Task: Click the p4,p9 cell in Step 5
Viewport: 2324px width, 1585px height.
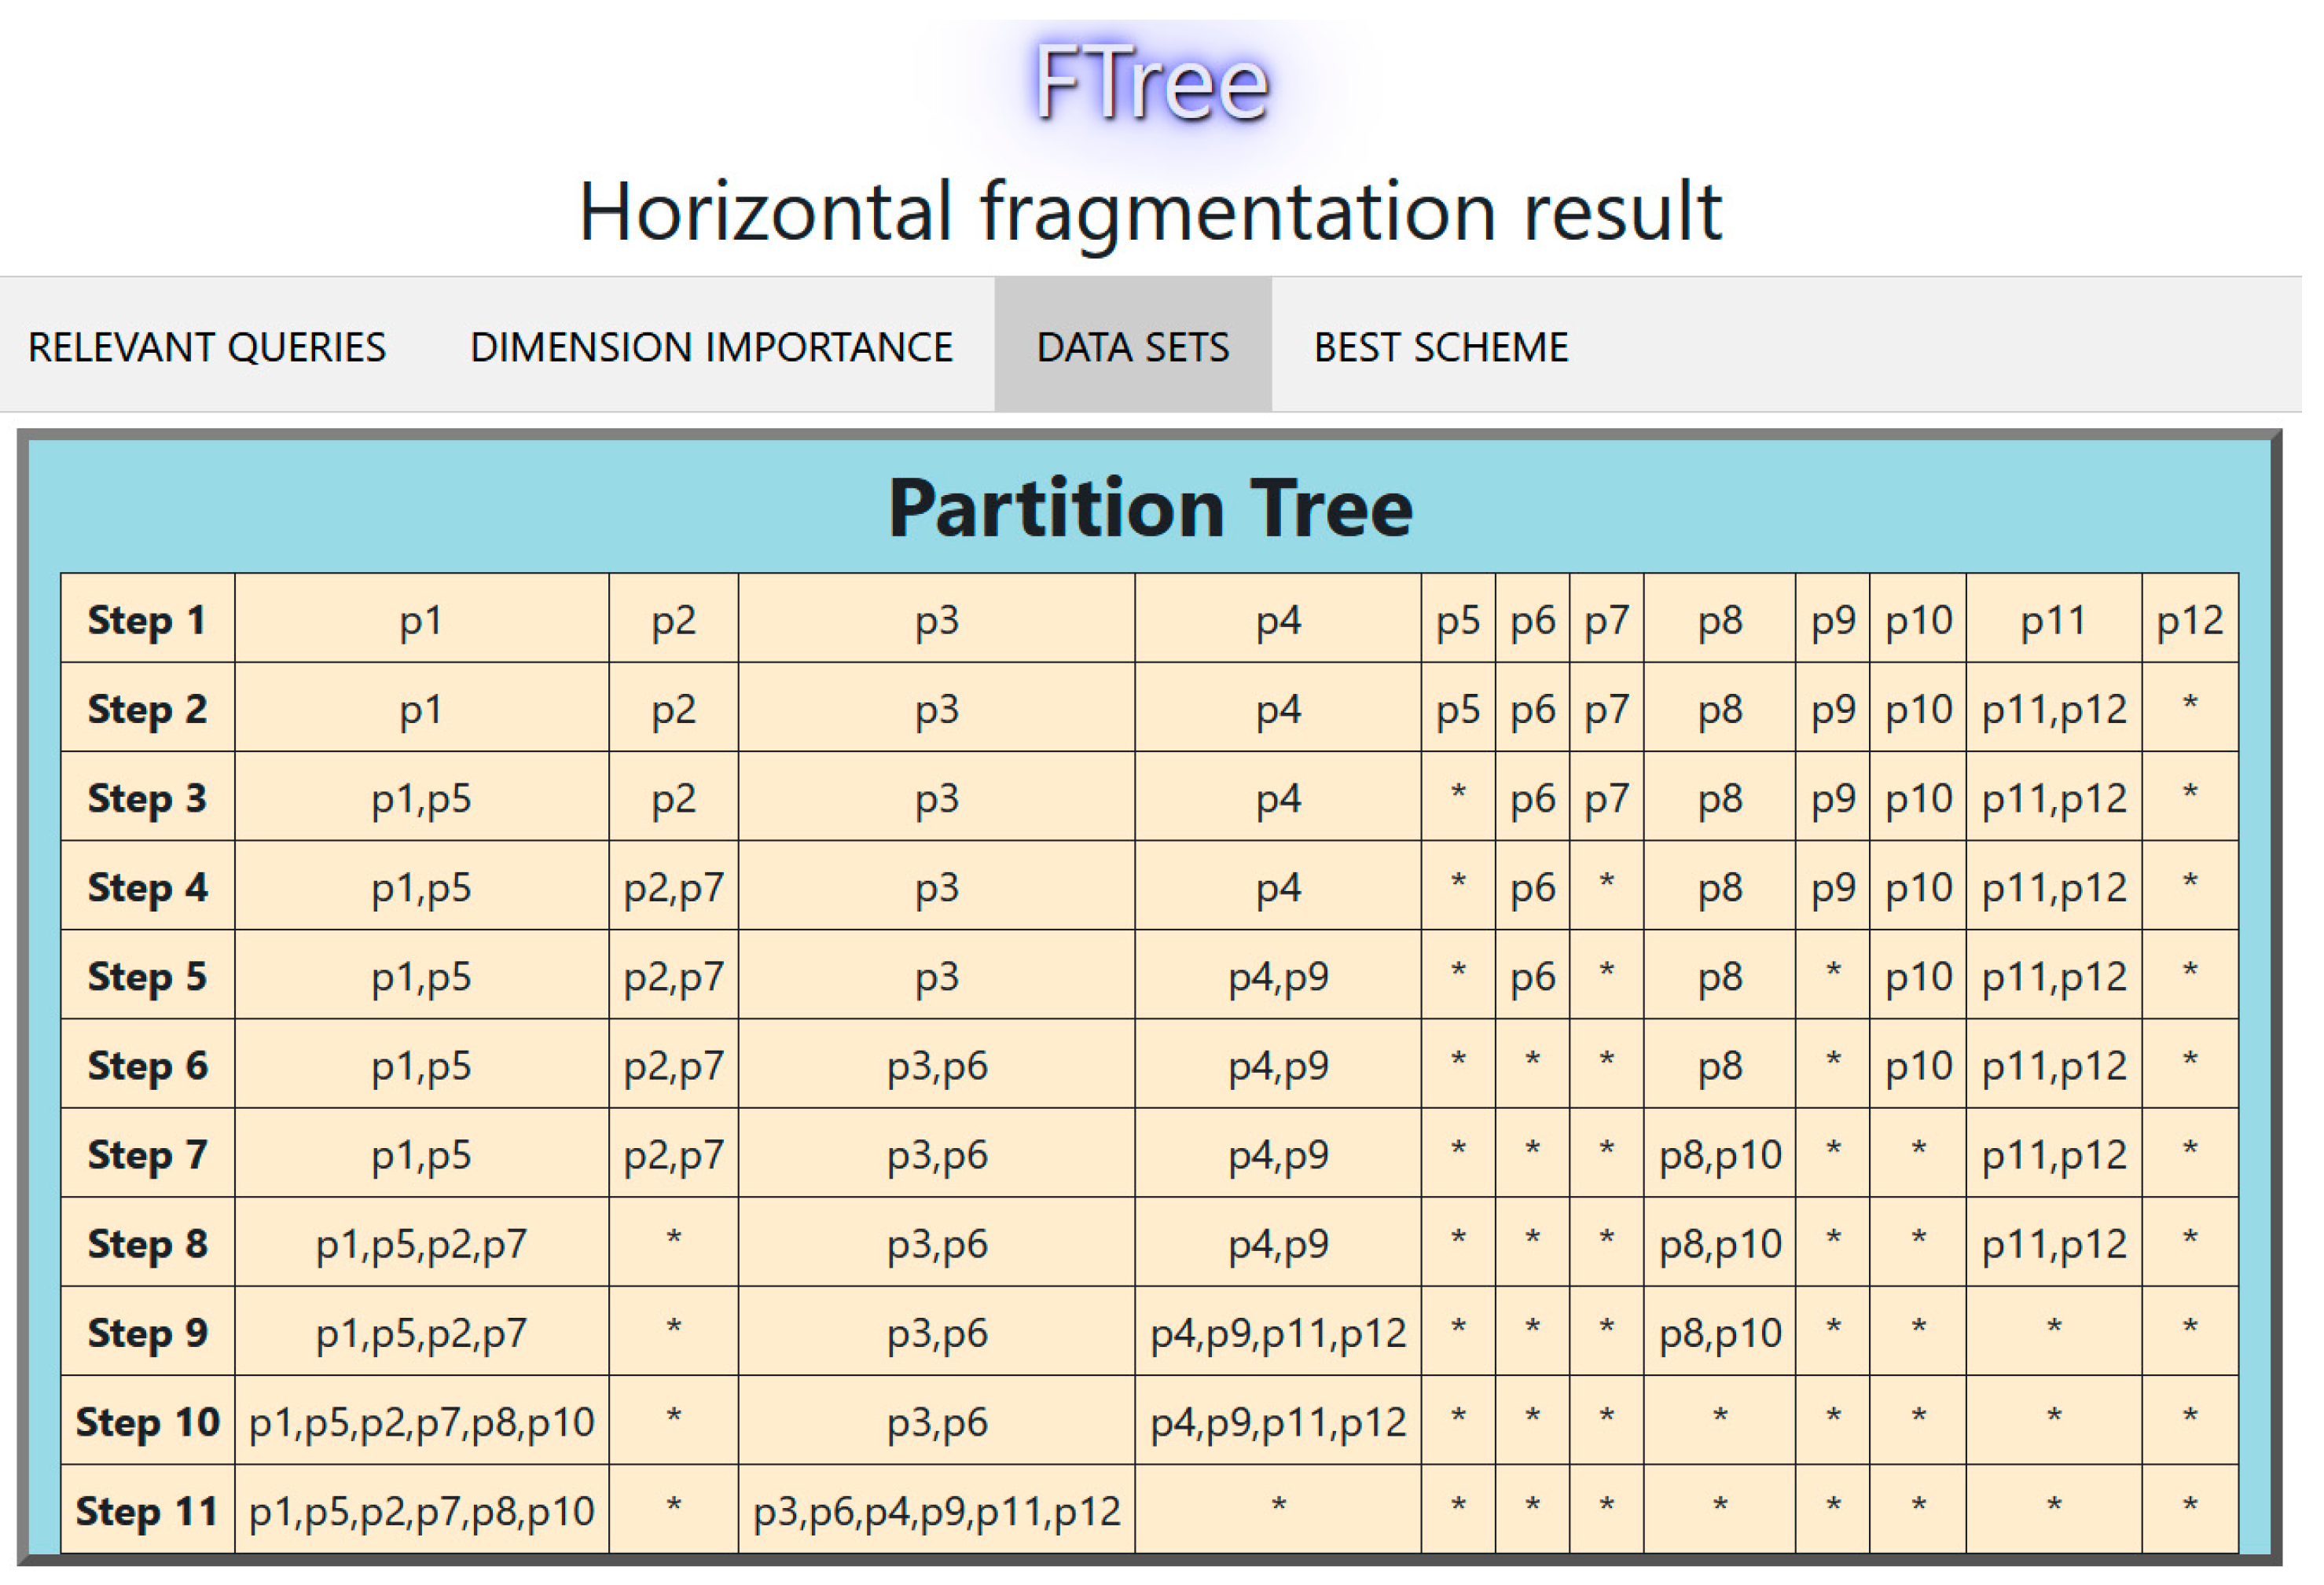Action: coord(1278,977)
